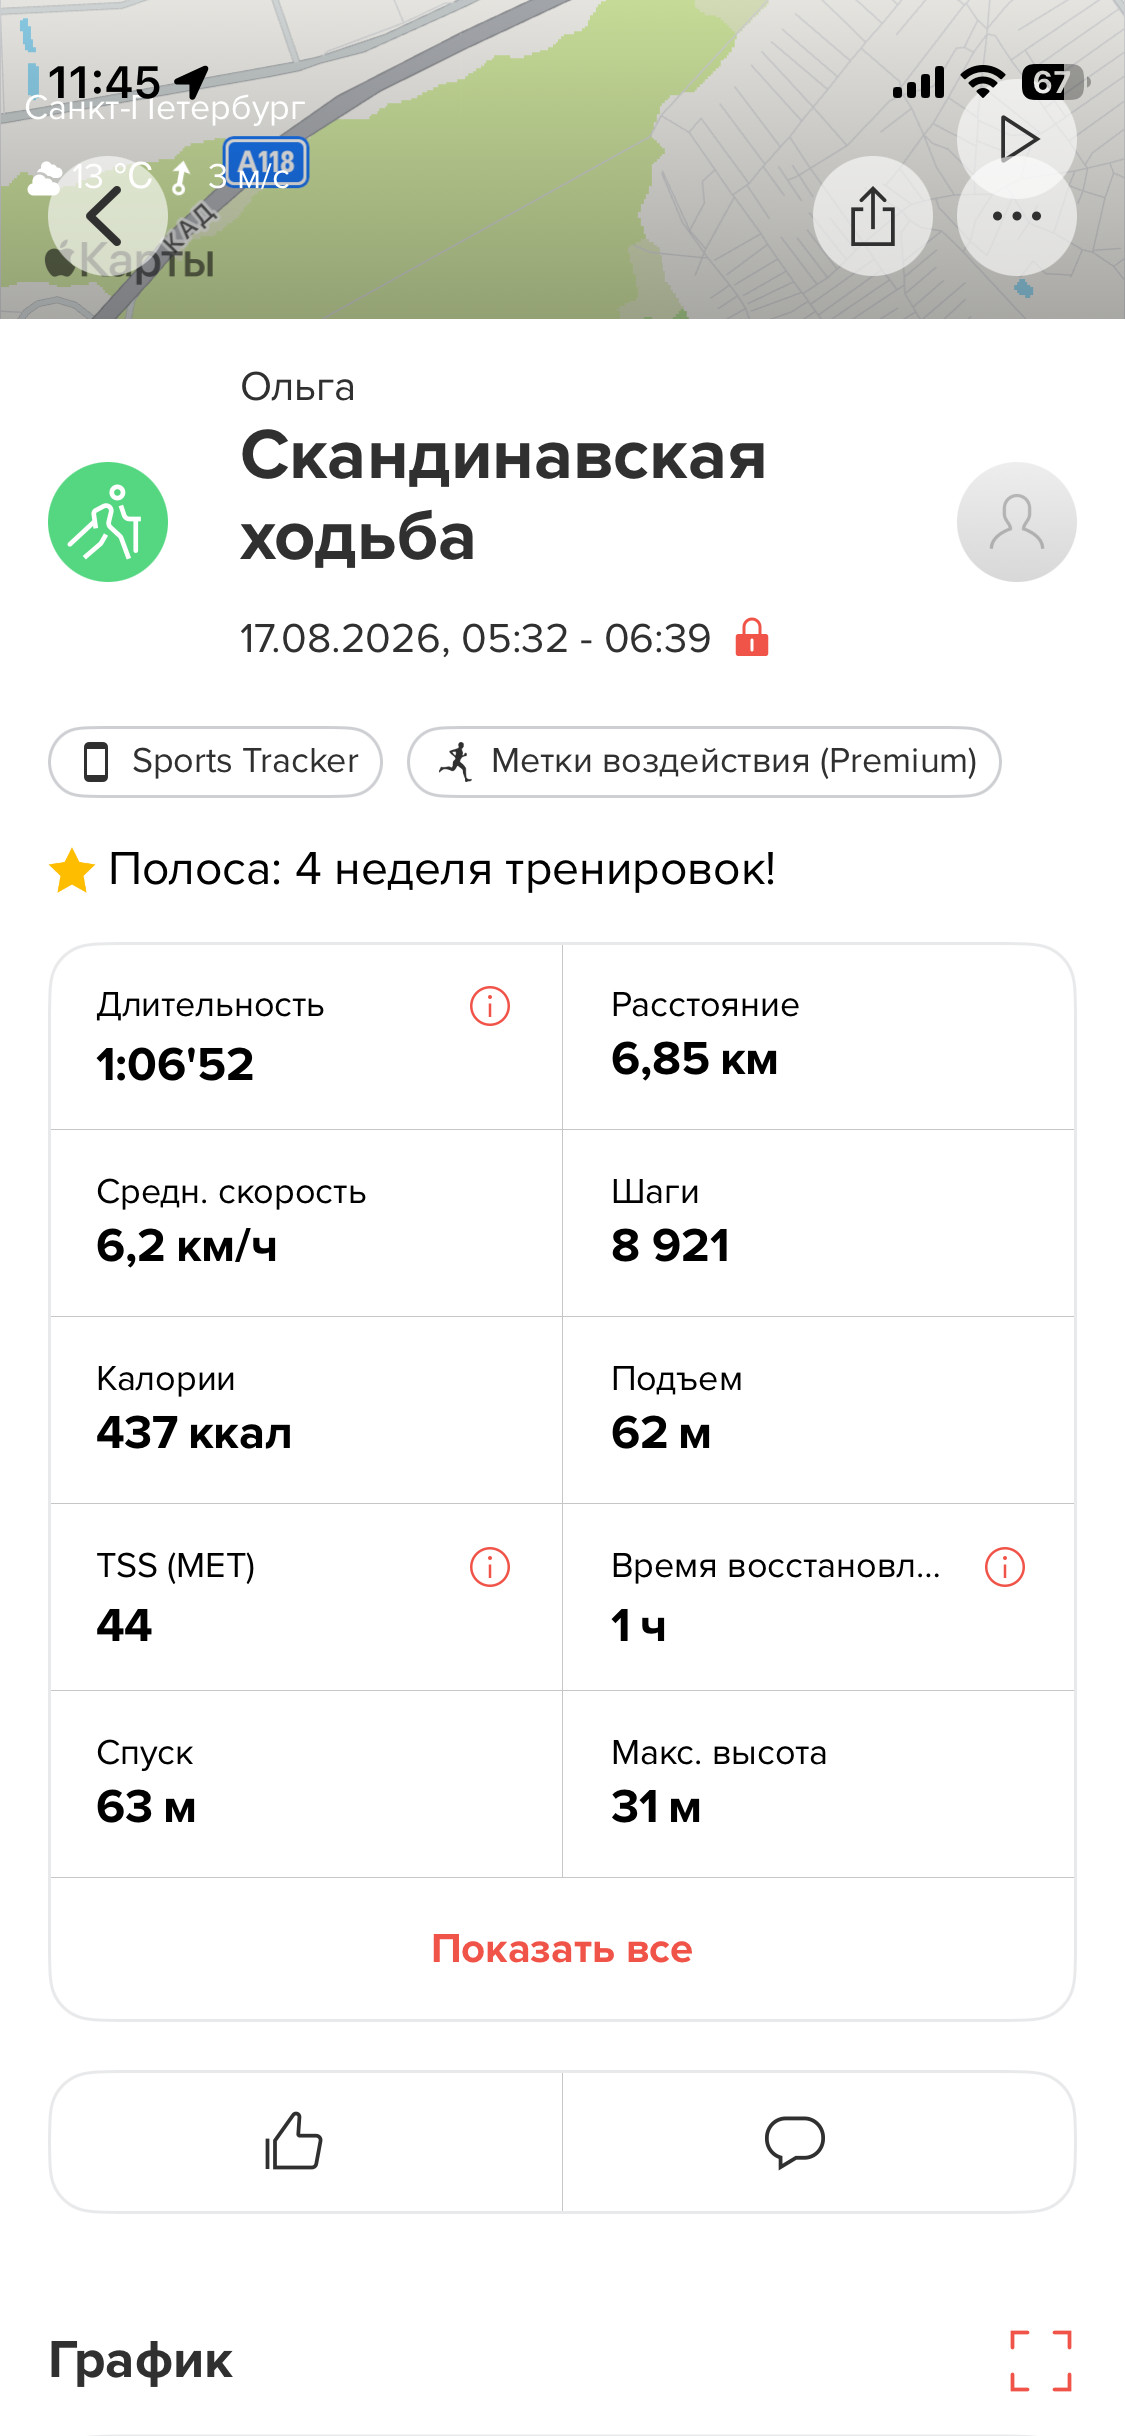Tap the Nordic walking activity icon
Image resolution: width=1125 pixels, height=2436 pixels.
108,522
